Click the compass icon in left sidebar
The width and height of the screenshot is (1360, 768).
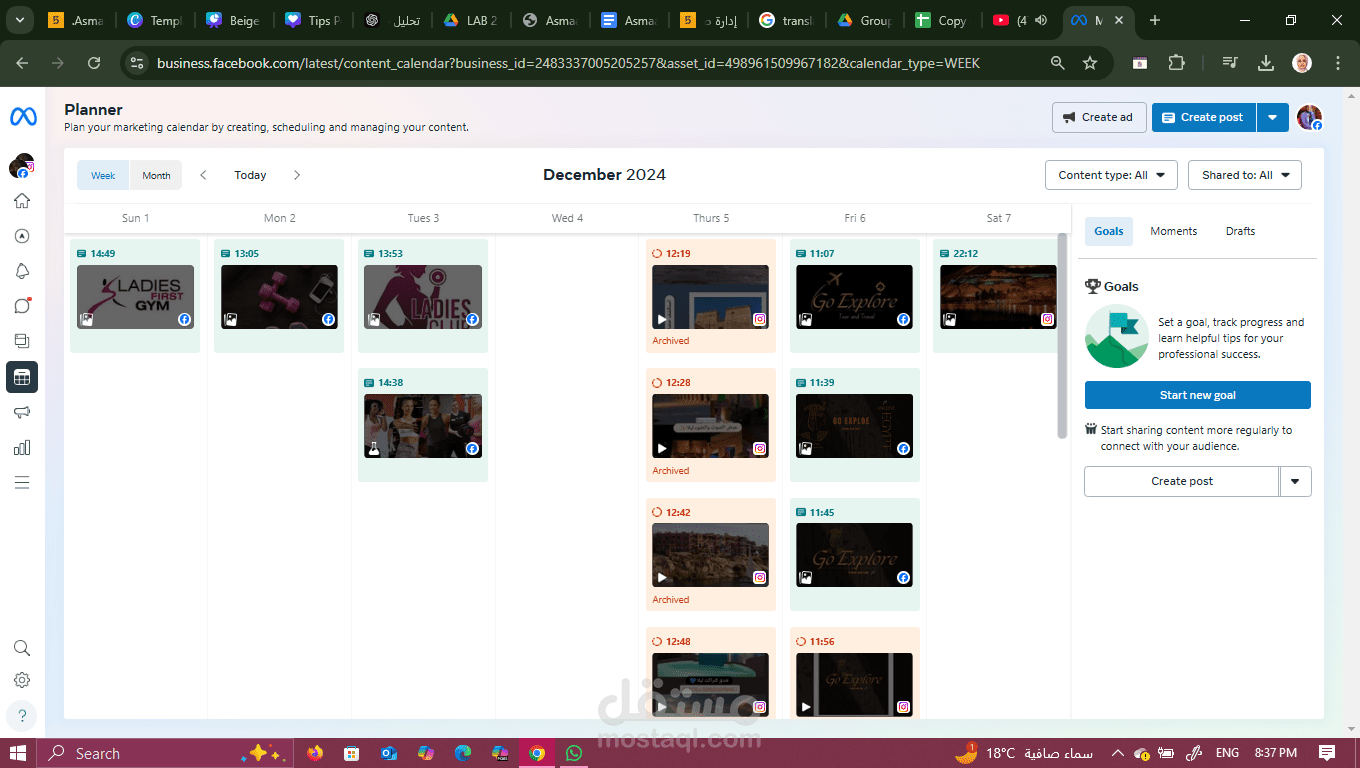pos(22,236)
